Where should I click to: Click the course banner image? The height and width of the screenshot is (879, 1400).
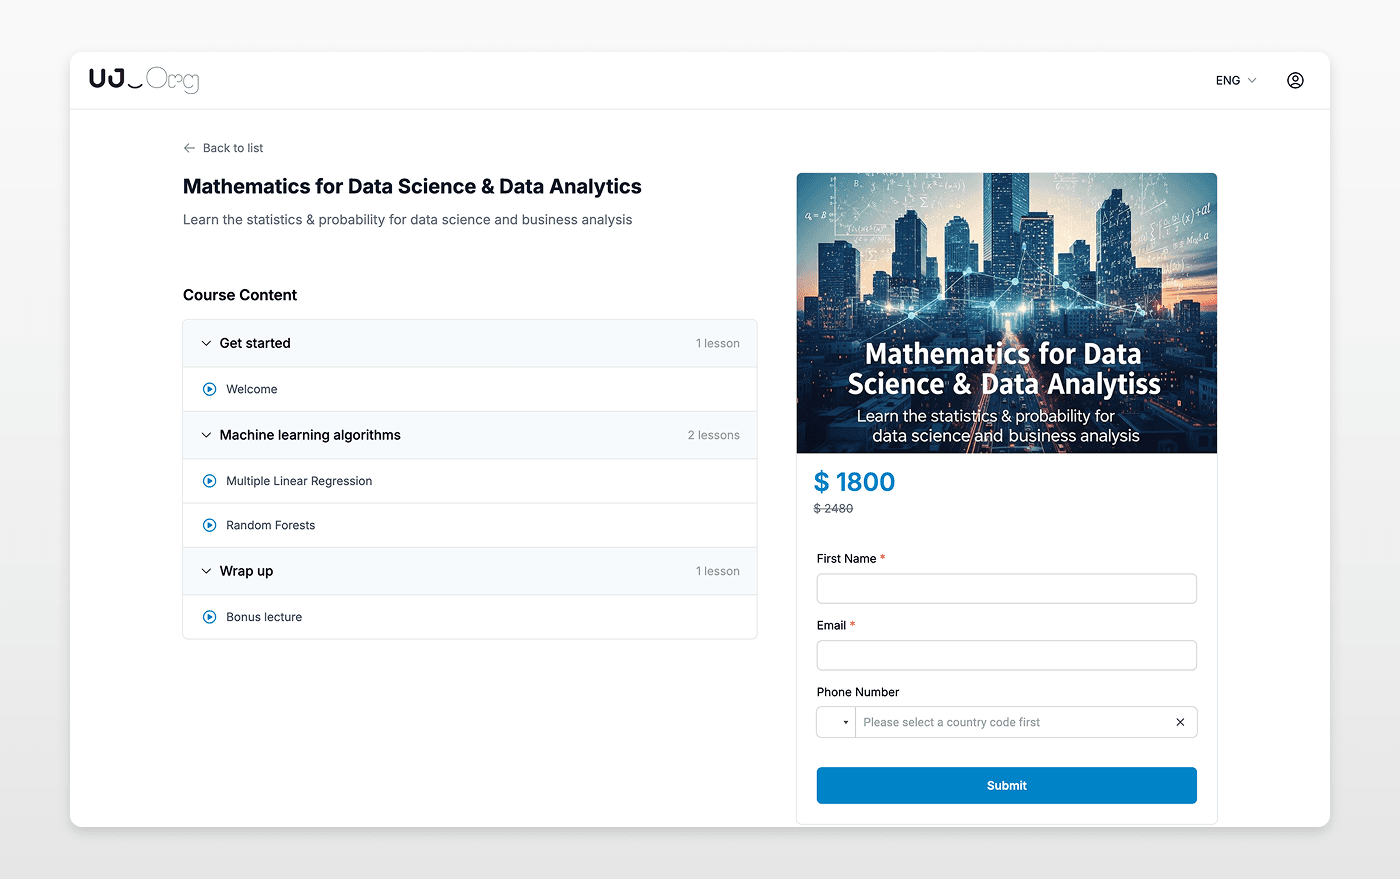tap(1006, 312)
